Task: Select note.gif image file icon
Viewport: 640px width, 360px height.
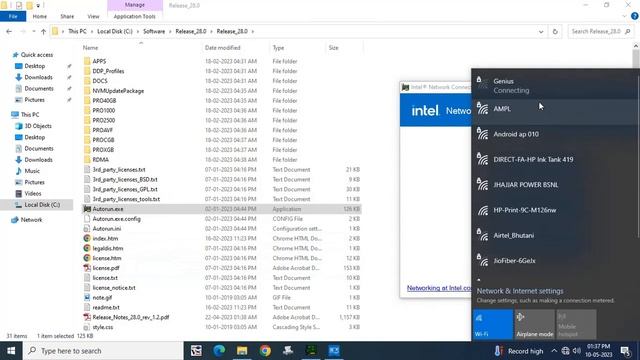Action: (x=87, y=298)
